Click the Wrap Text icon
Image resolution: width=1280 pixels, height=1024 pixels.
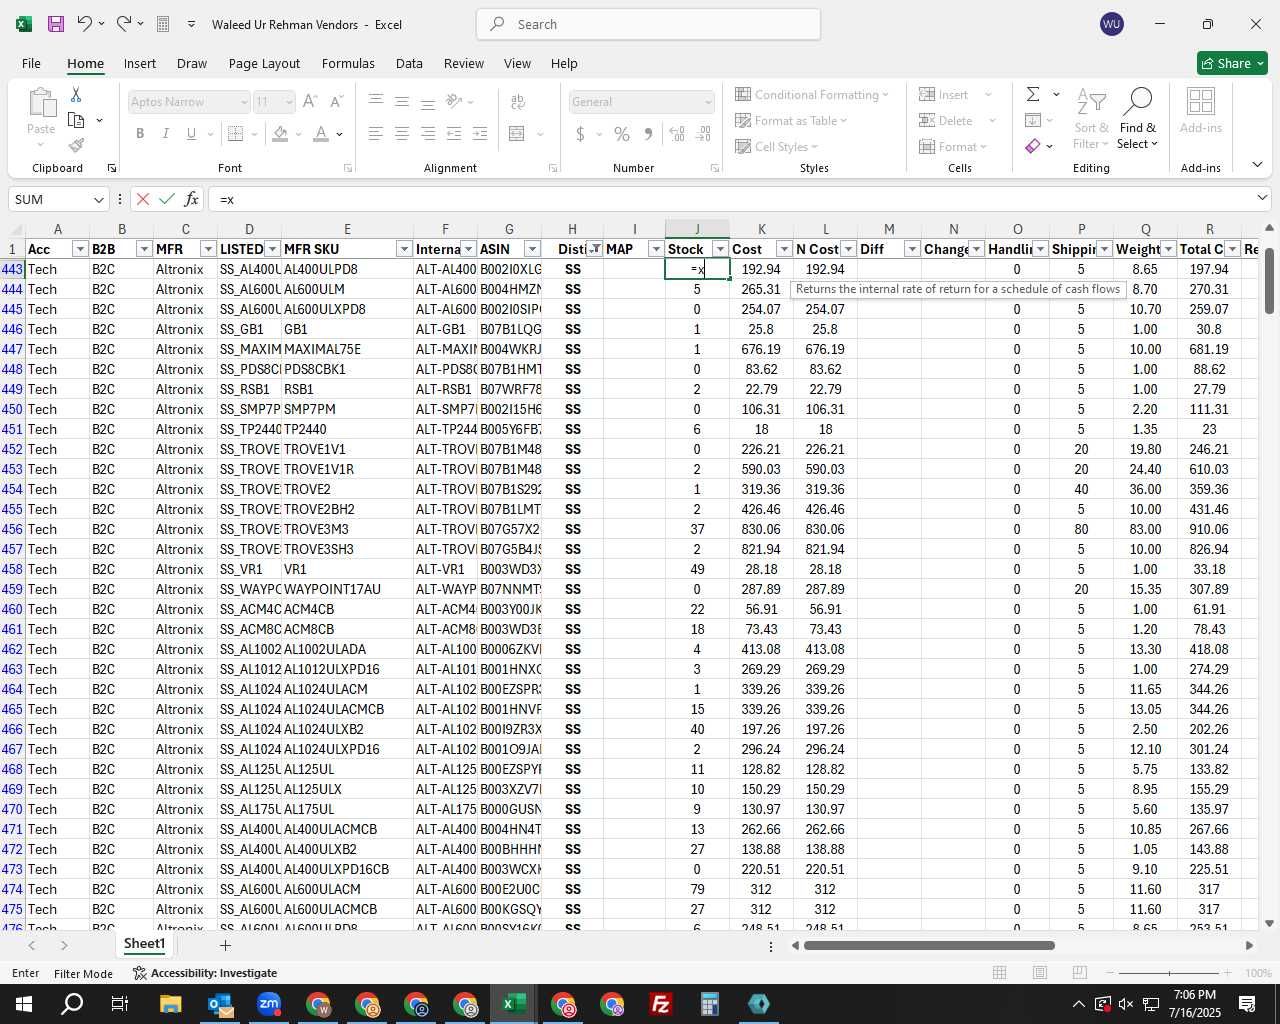[517, 101]
